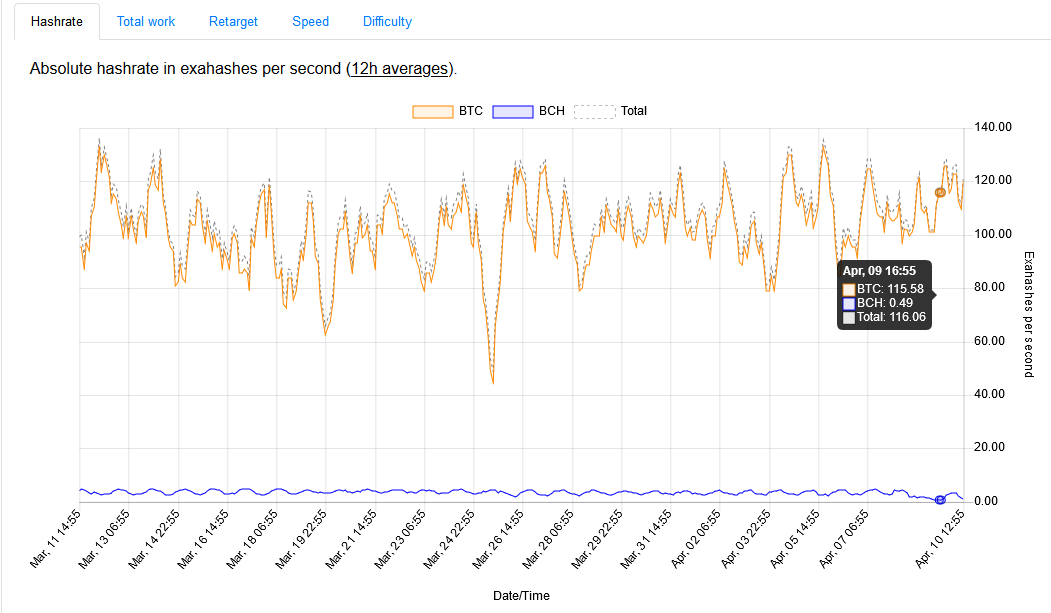Go to the Difficulty tab
This screenshot has width=1051, height=613.
tap(387, 21)
